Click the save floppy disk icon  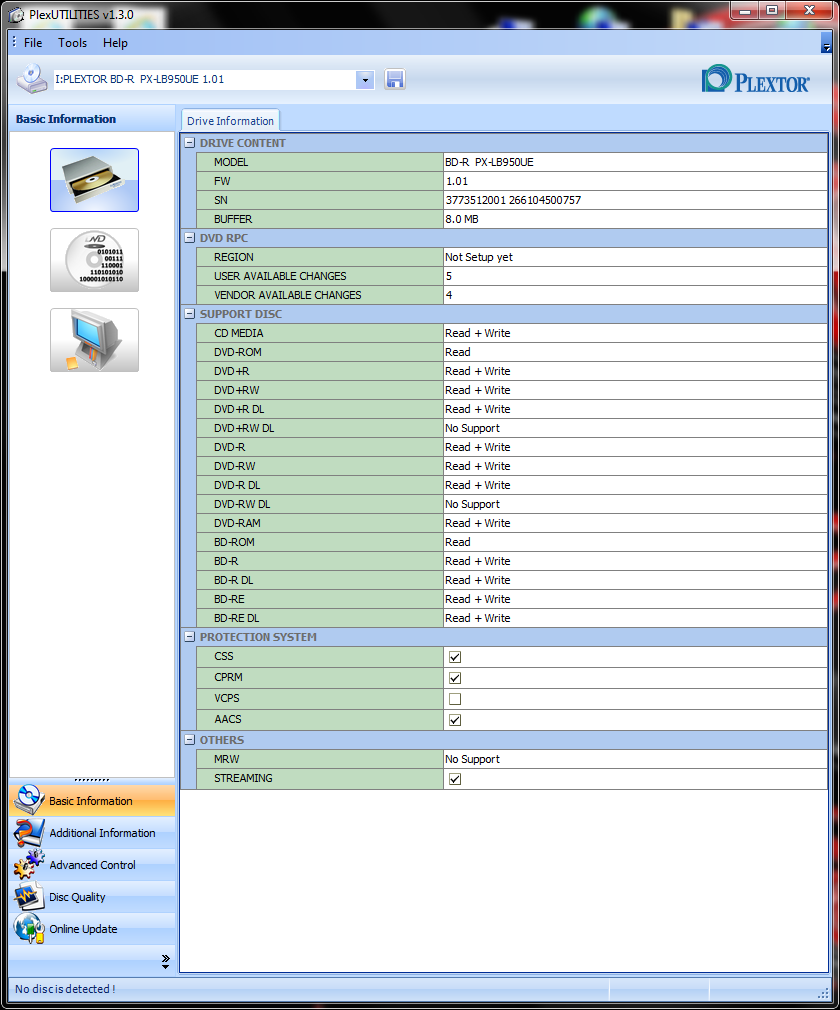(395, 79)
